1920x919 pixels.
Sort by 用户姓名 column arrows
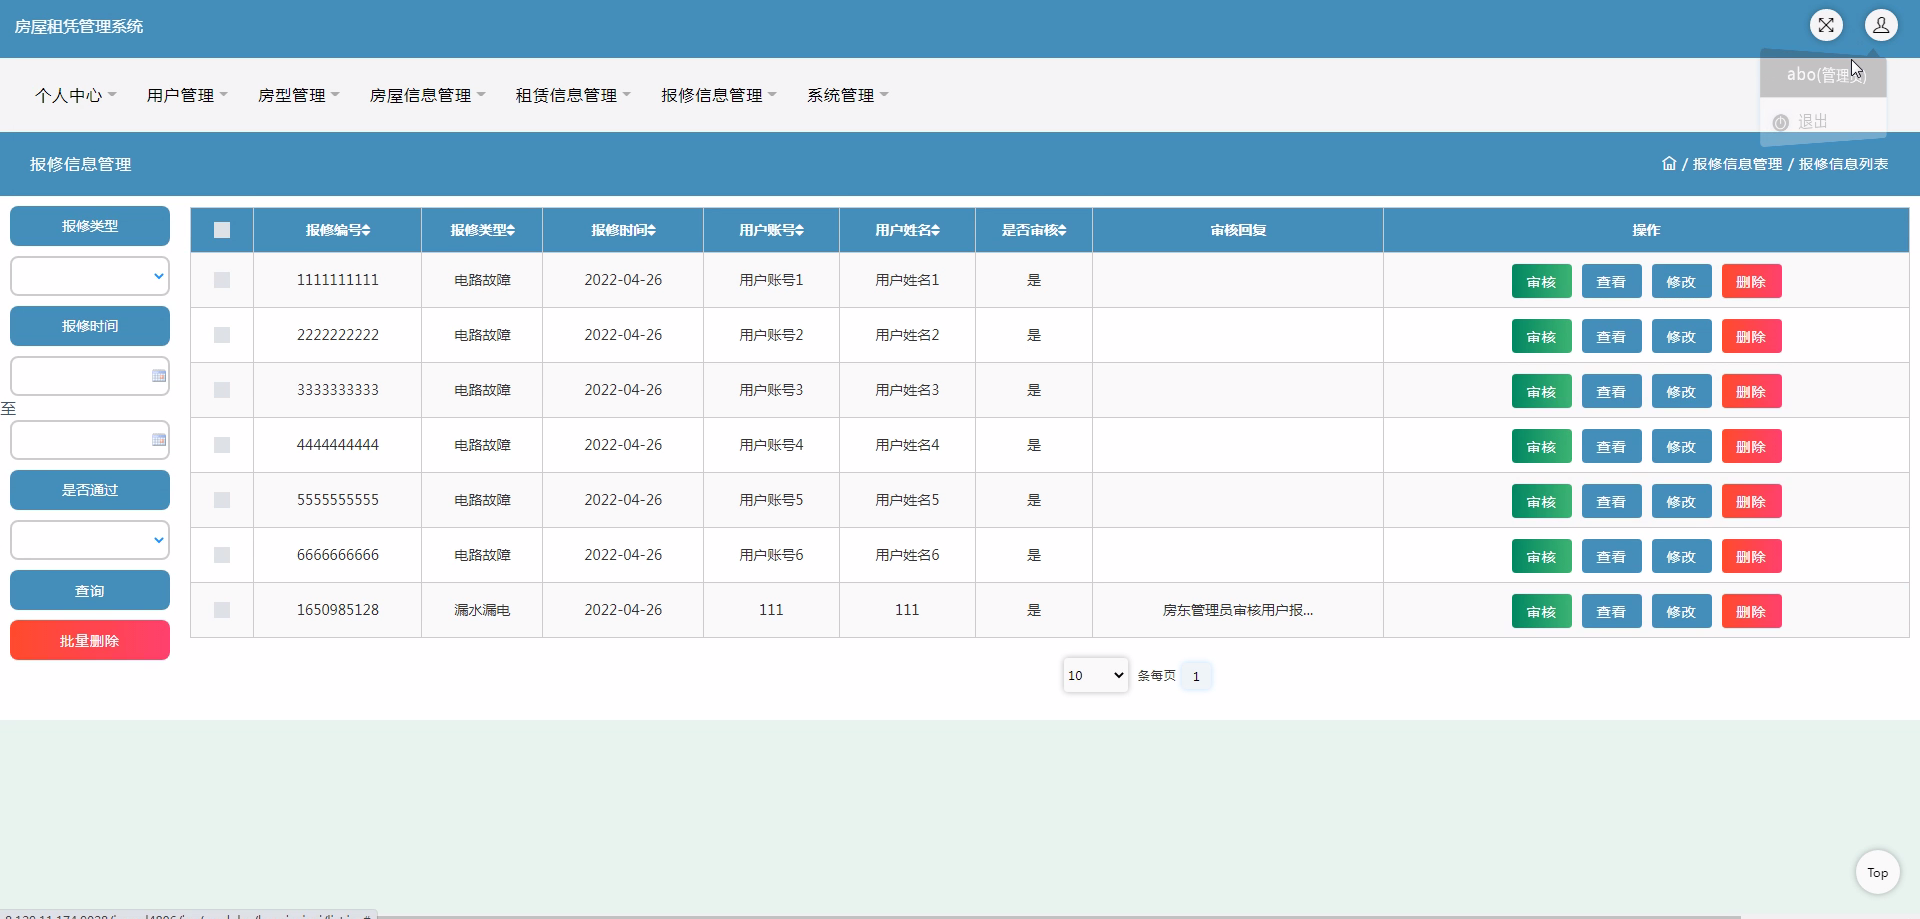(x=936, y=230)
